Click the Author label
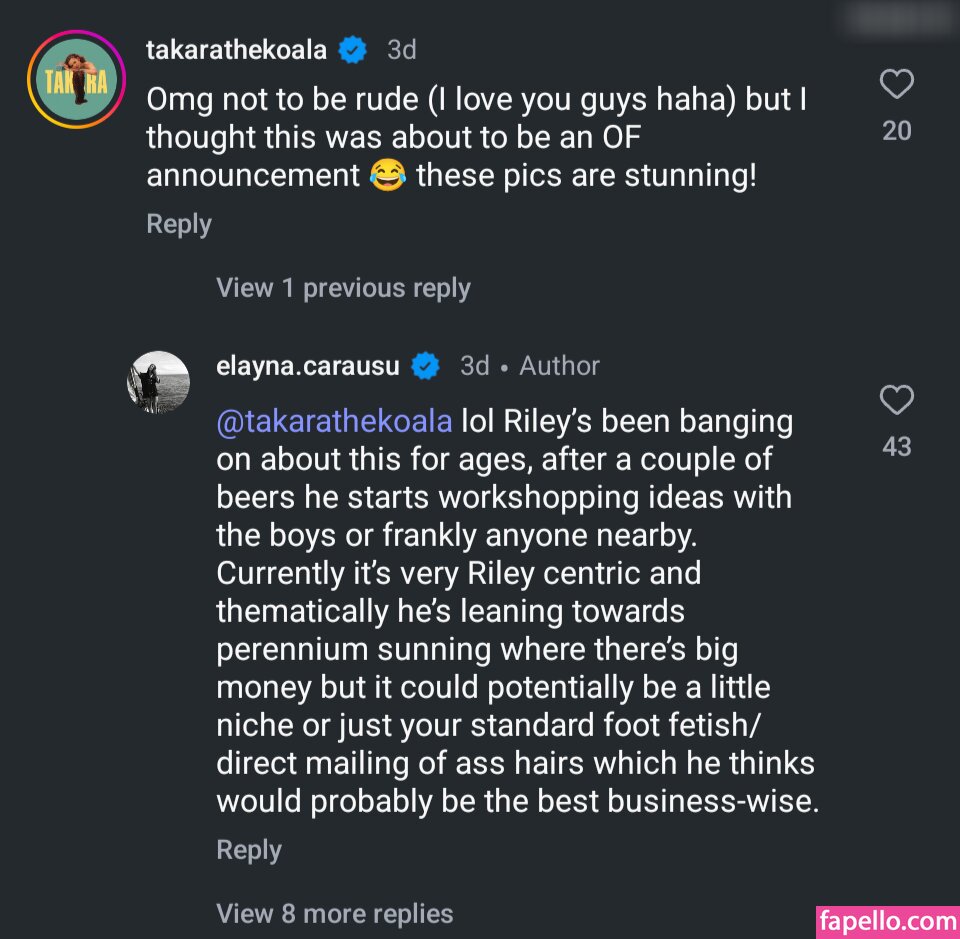Screen dimensions: 960x939 point(559,366)
